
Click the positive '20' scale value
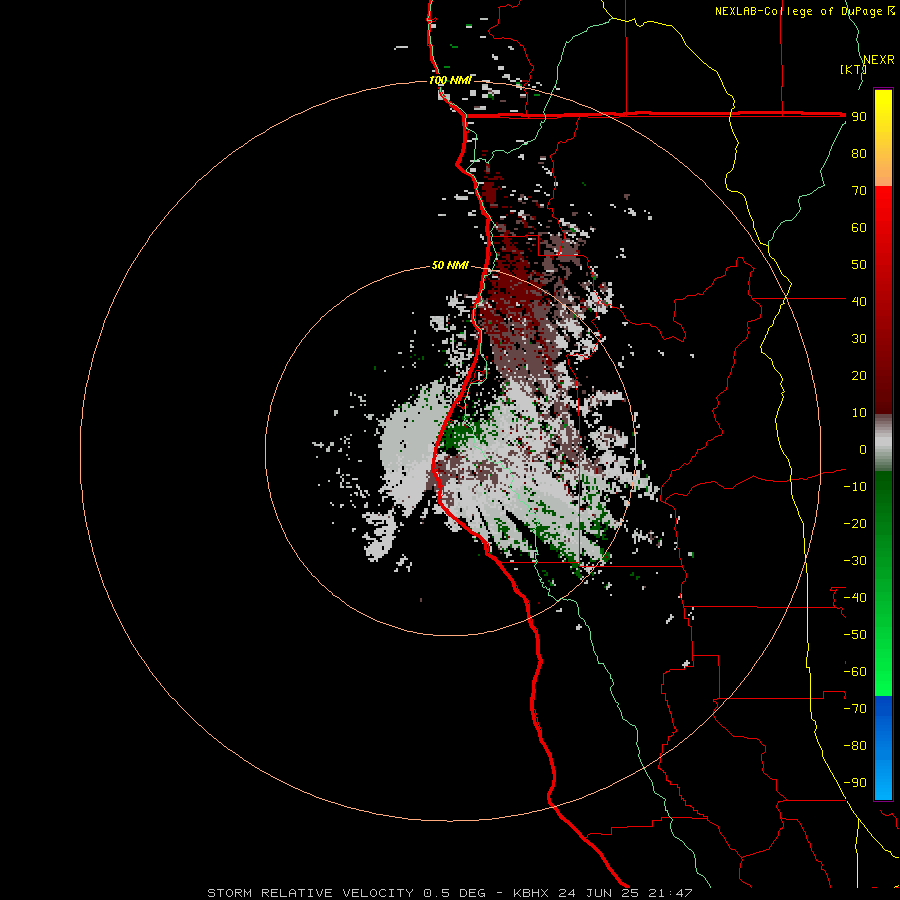859,375
